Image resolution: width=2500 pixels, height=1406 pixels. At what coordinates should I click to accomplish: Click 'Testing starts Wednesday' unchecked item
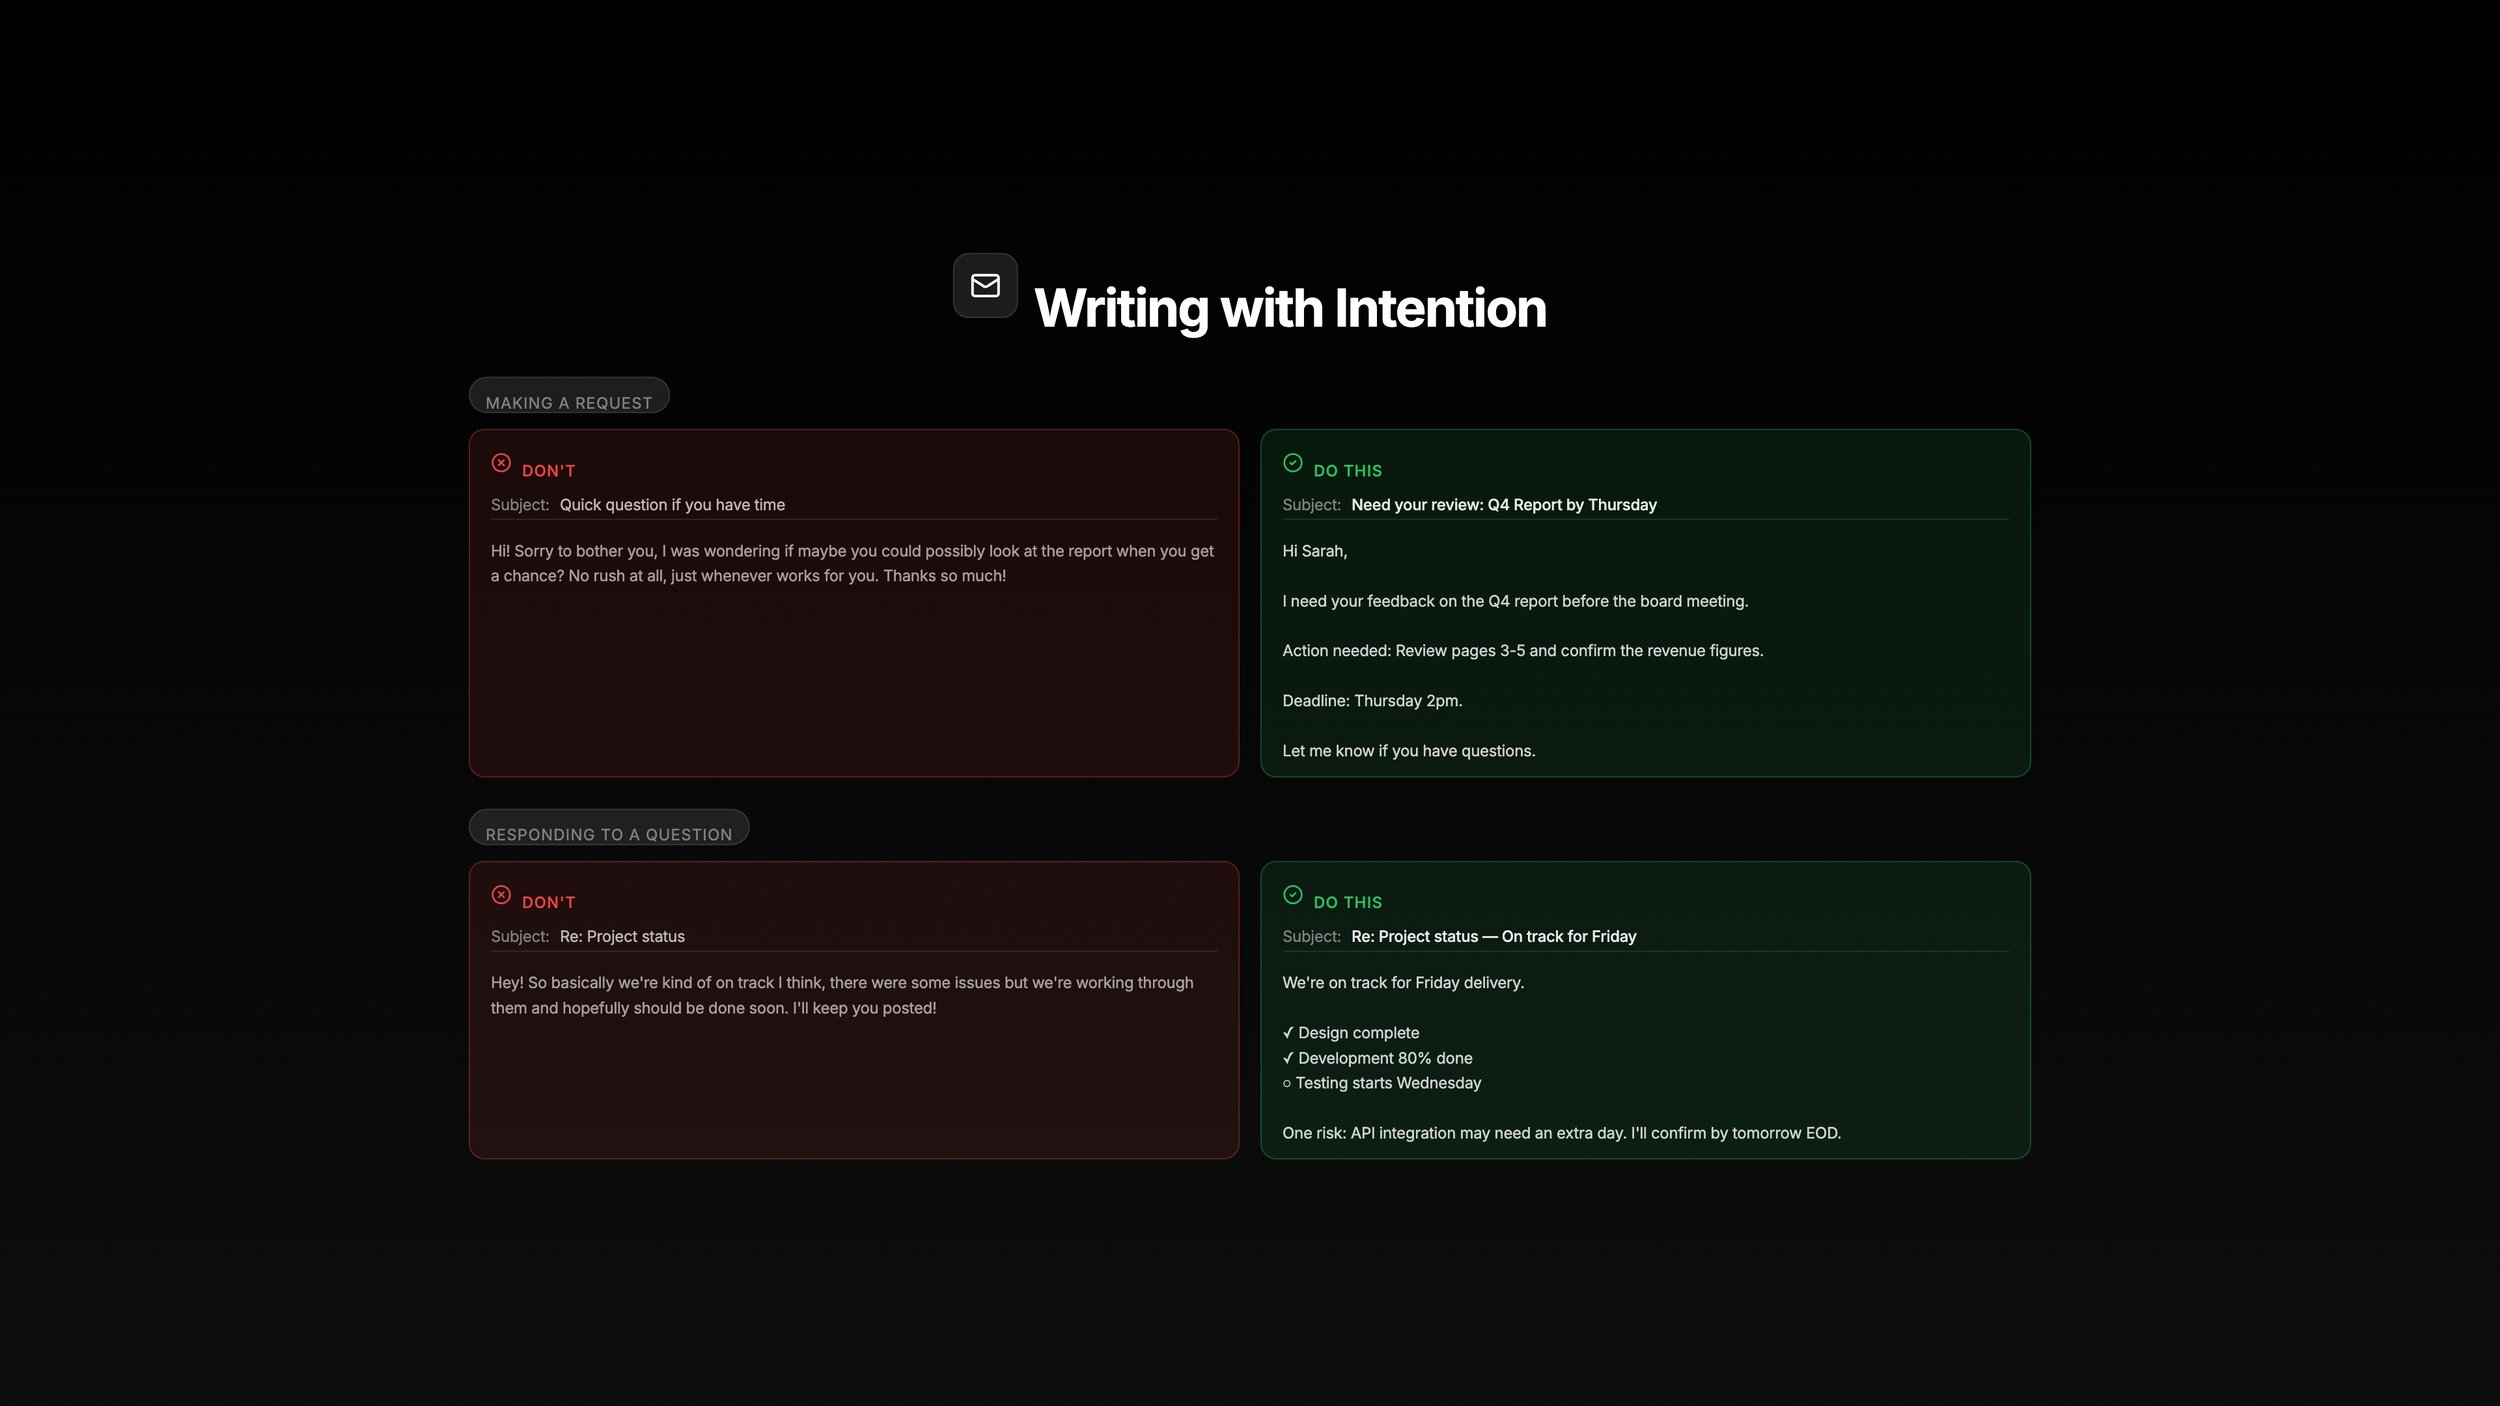1387,1083
